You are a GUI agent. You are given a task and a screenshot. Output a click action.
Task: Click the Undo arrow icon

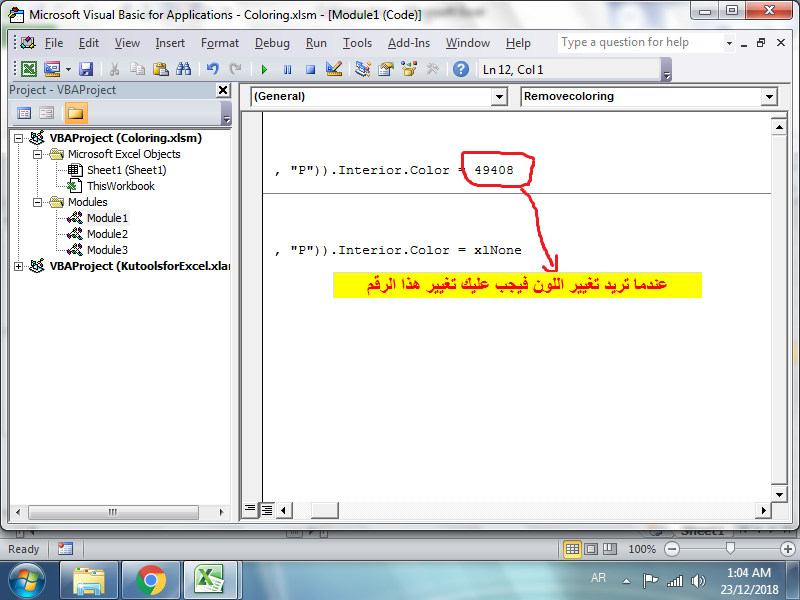pos(212,69)
